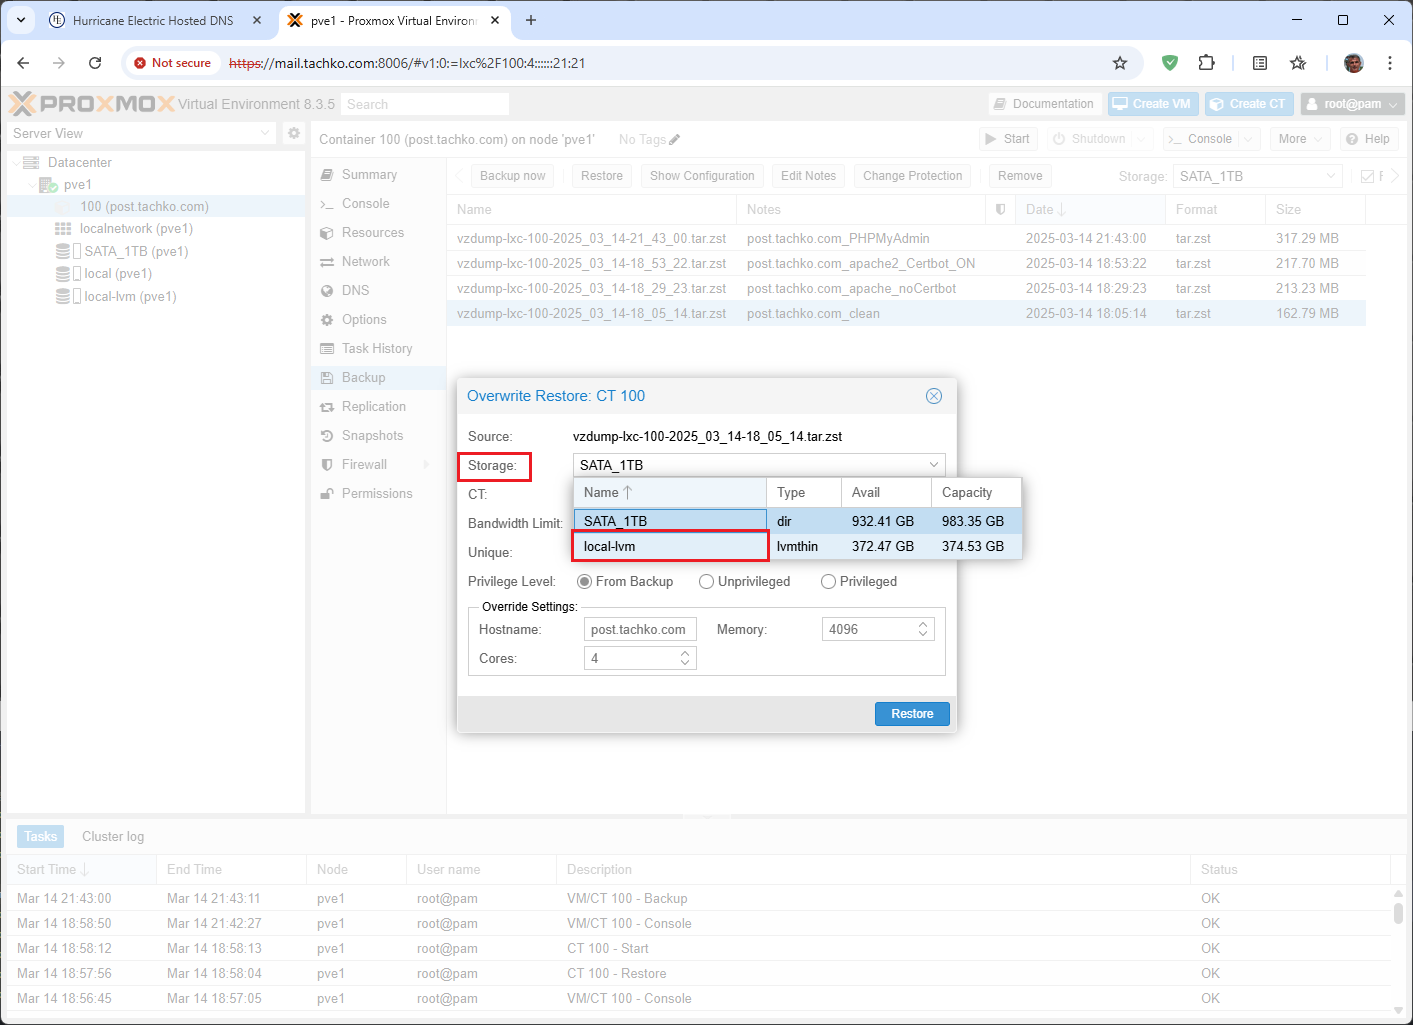
Task: Choose Privileged privilege level
Action: 859,582
